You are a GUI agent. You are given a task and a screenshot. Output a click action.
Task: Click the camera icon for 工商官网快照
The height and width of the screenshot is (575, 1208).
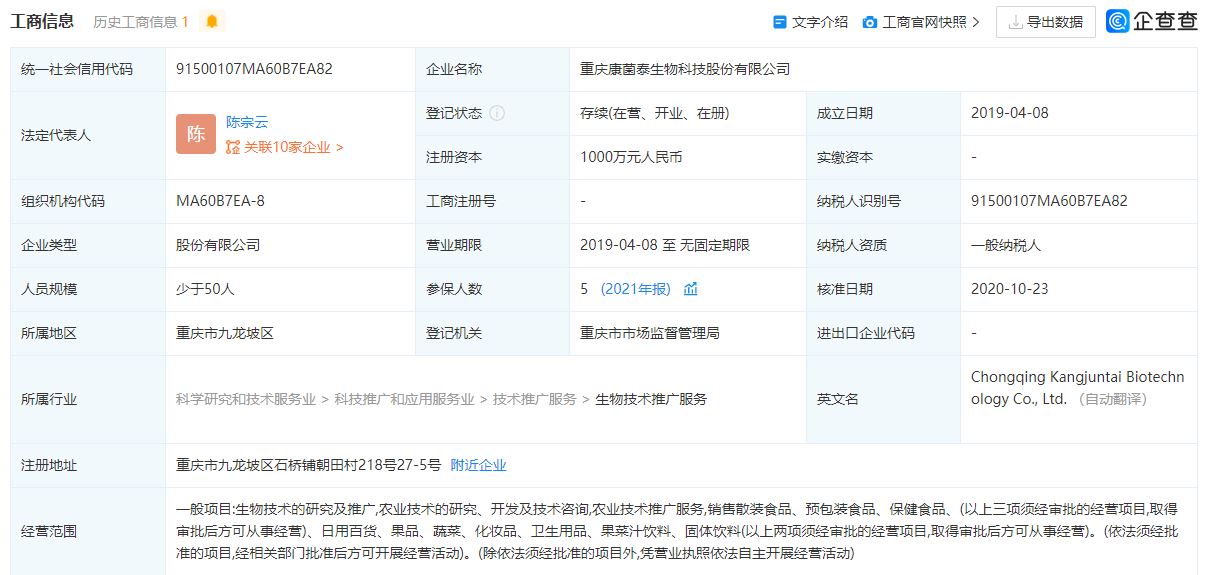[x=870, y=22]
